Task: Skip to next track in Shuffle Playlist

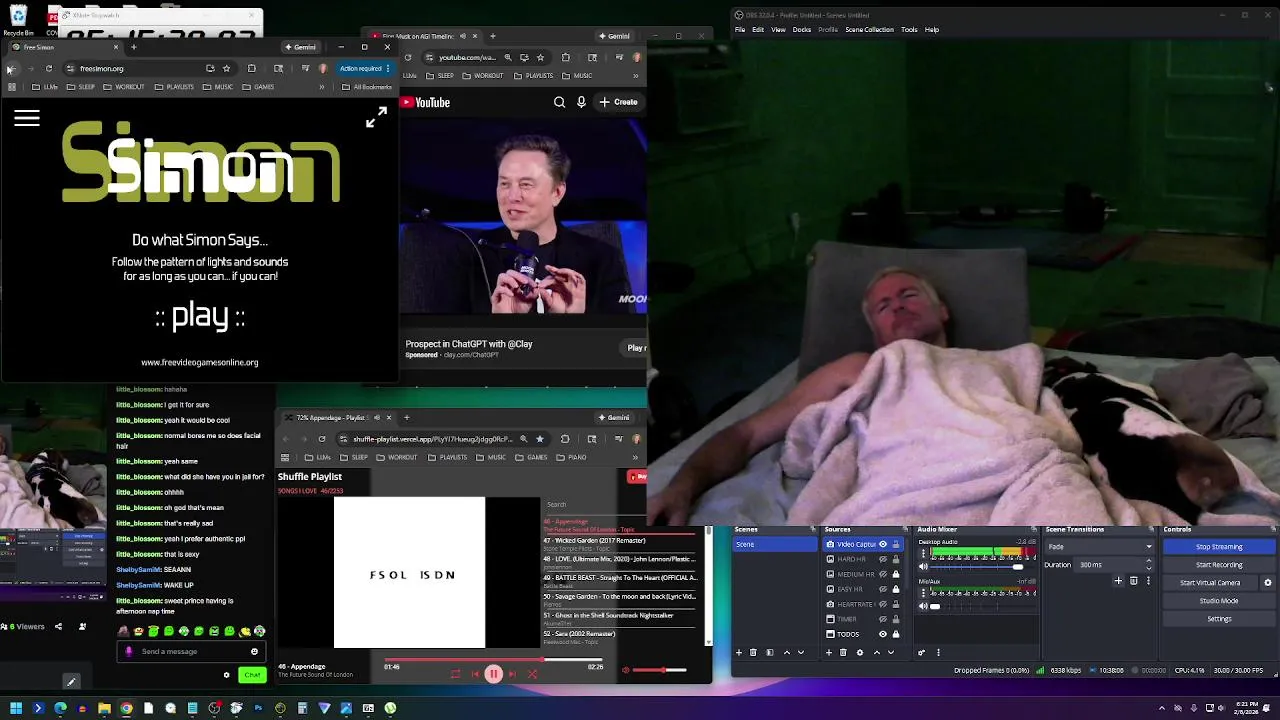Action: [513, 674]
